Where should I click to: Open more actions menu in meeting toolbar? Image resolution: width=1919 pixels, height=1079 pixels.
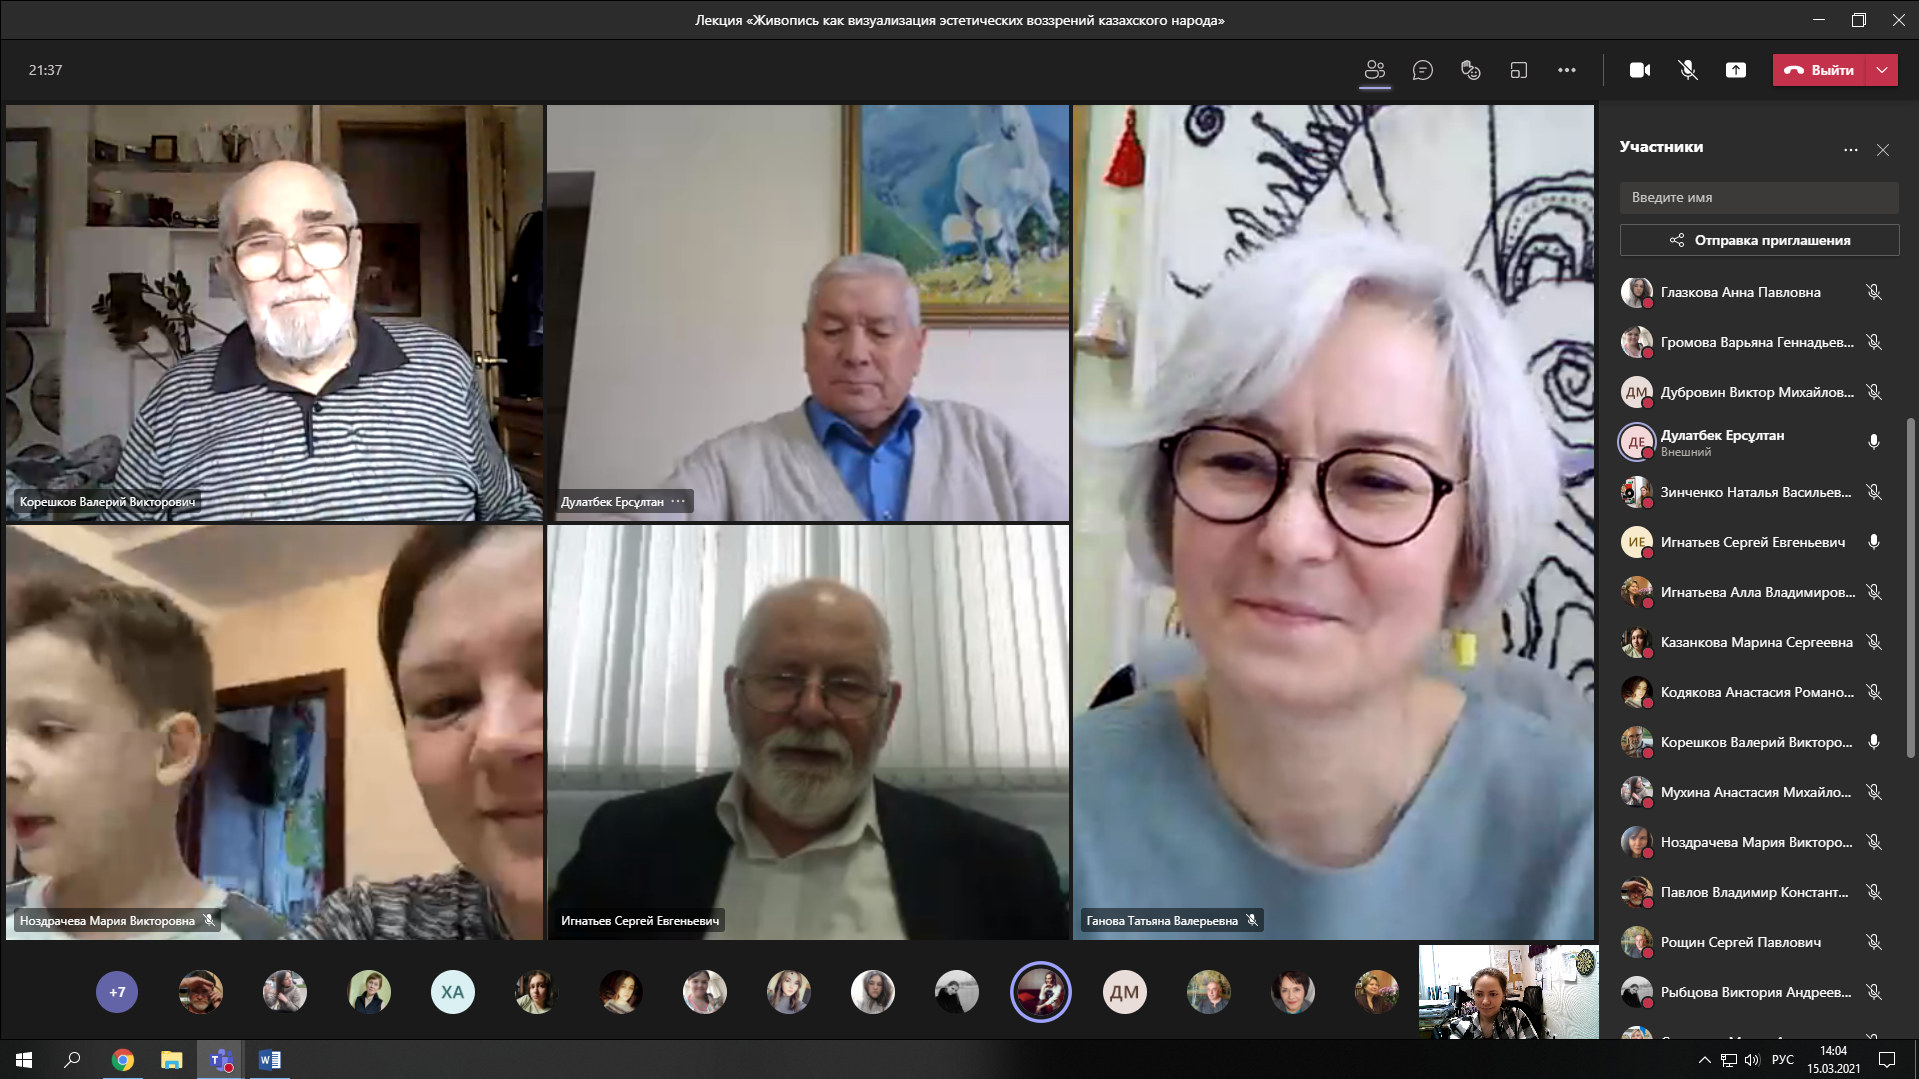(1566, 70)
